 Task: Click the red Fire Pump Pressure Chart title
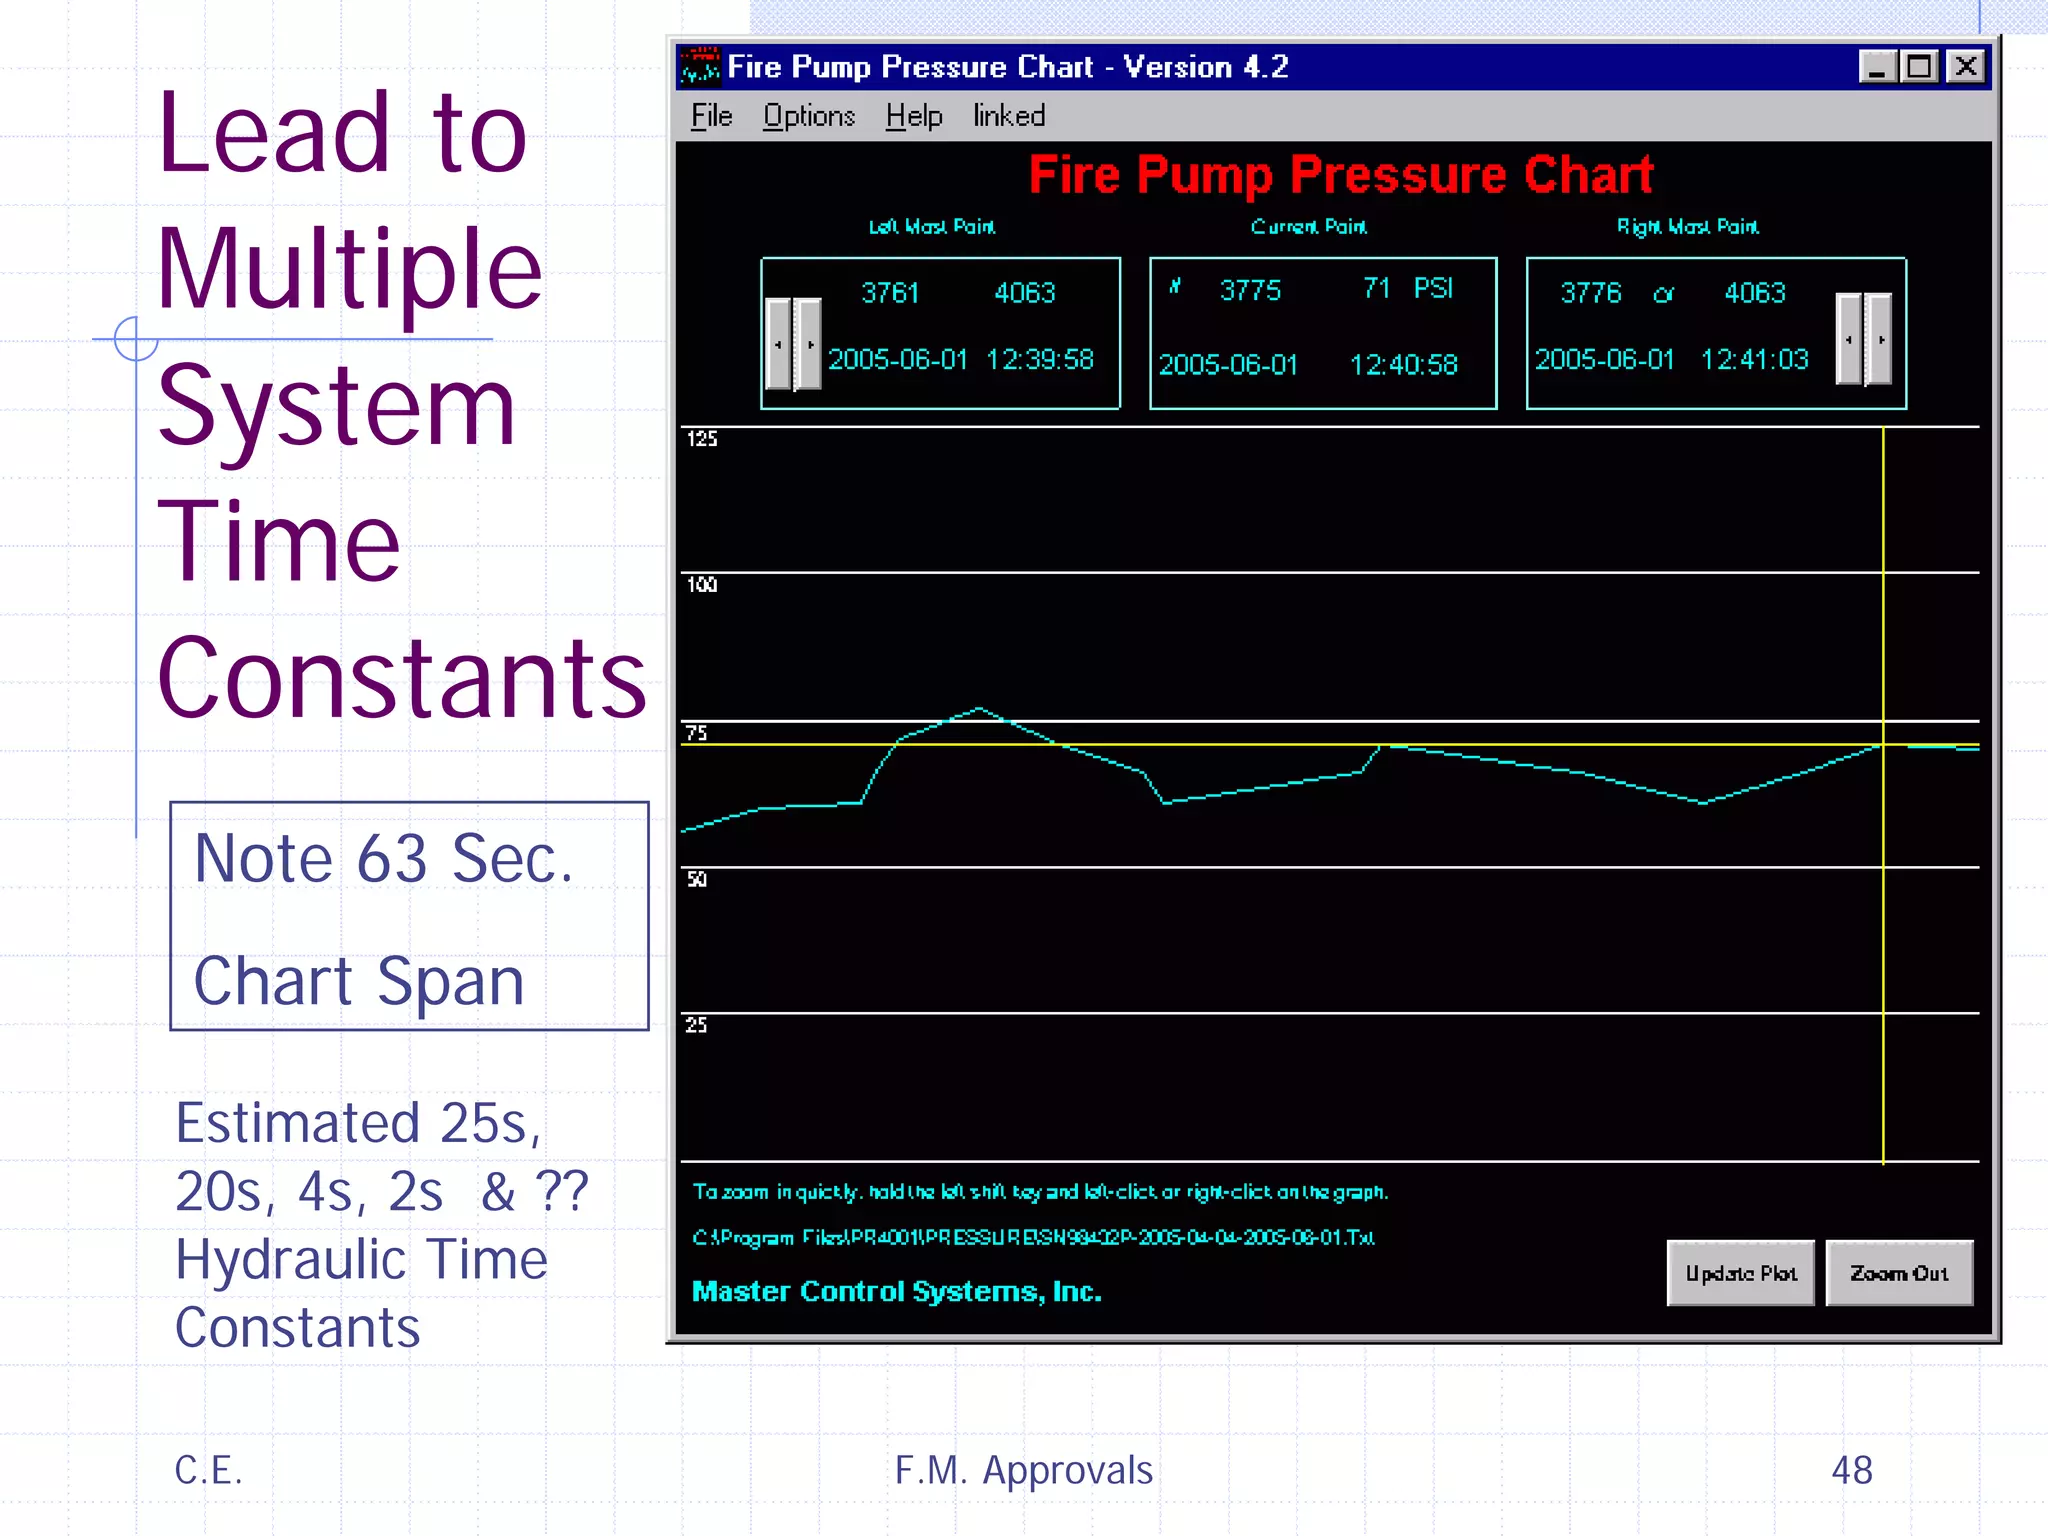point(1341,175)
